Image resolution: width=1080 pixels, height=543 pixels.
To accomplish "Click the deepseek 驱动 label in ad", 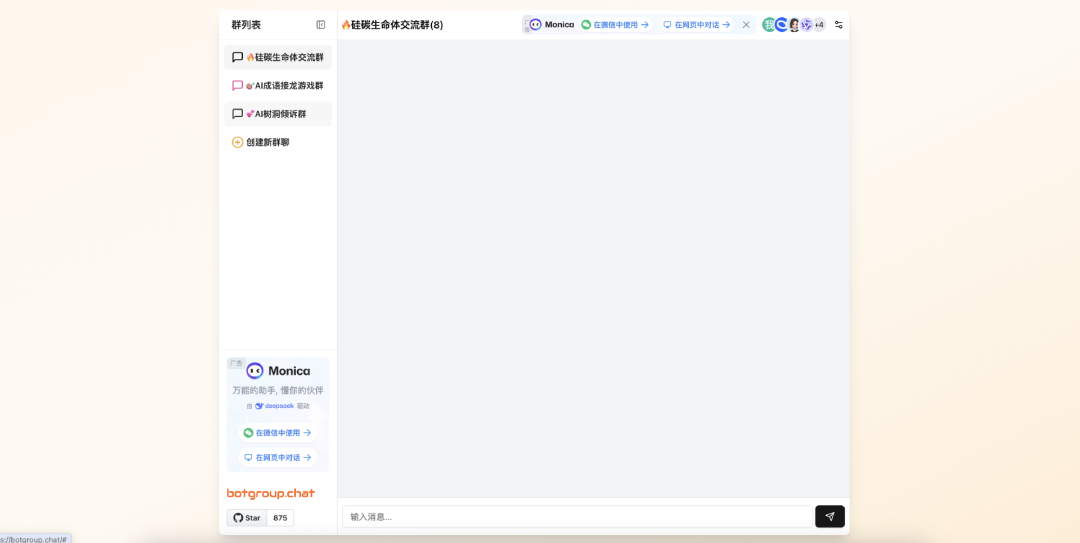I will coord(278,406).
